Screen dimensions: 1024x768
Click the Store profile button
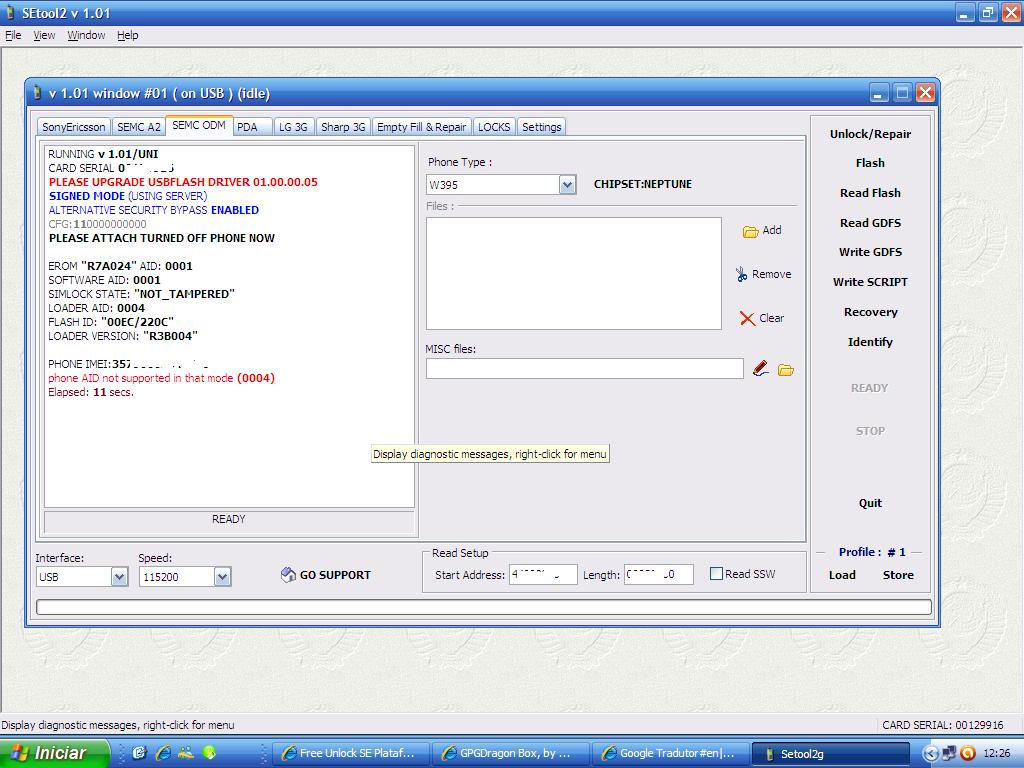click(898, 575)
